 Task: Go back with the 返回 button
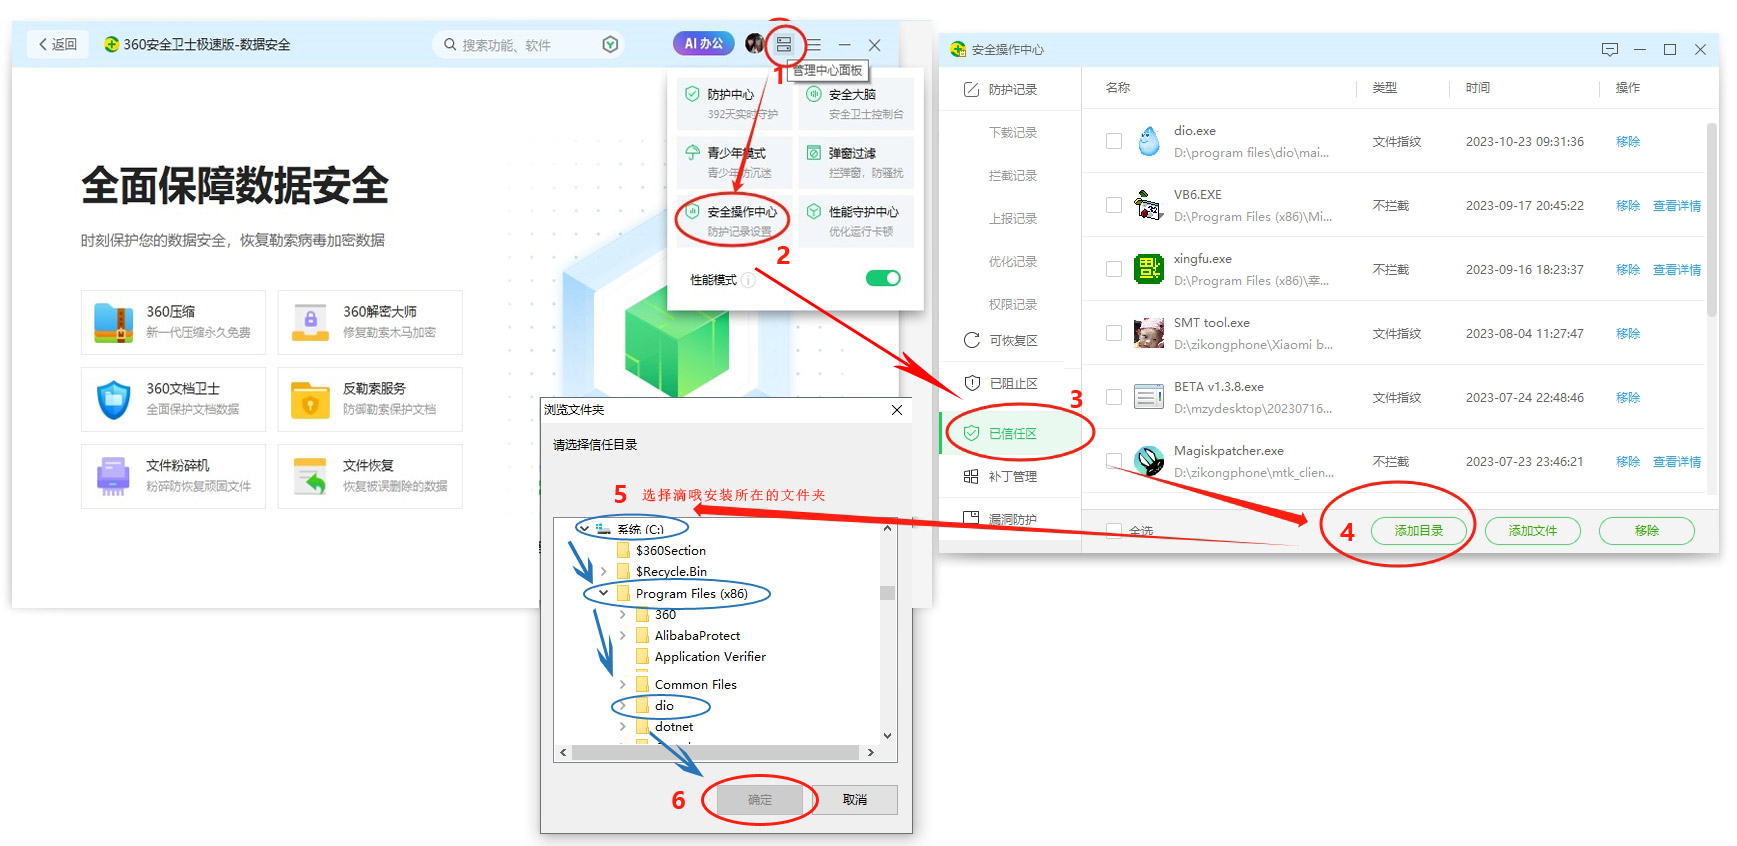pos(58,44)
